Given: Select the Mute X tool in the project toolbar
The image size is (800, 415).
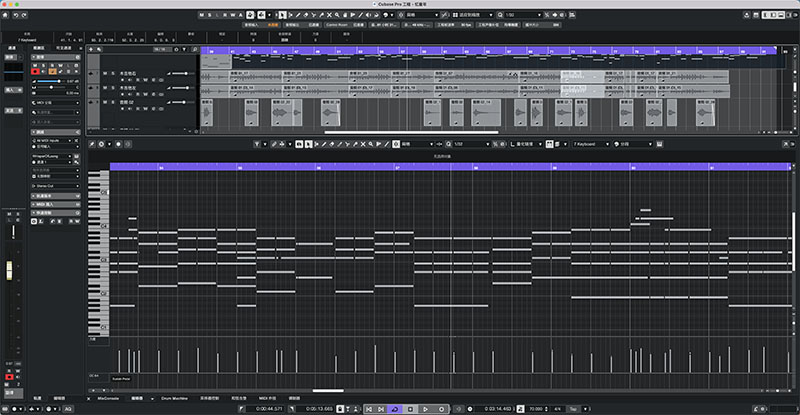Looking at the screenshot, I should (329, 15).
